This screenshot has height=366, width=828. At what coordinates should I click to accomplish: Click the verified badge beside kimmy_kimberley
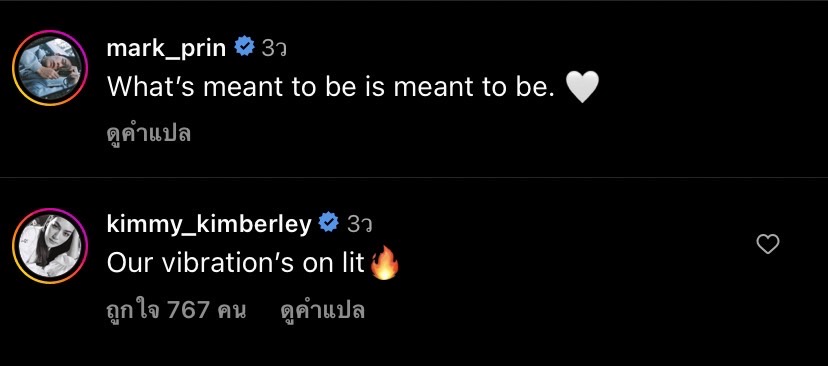[329, 223]
